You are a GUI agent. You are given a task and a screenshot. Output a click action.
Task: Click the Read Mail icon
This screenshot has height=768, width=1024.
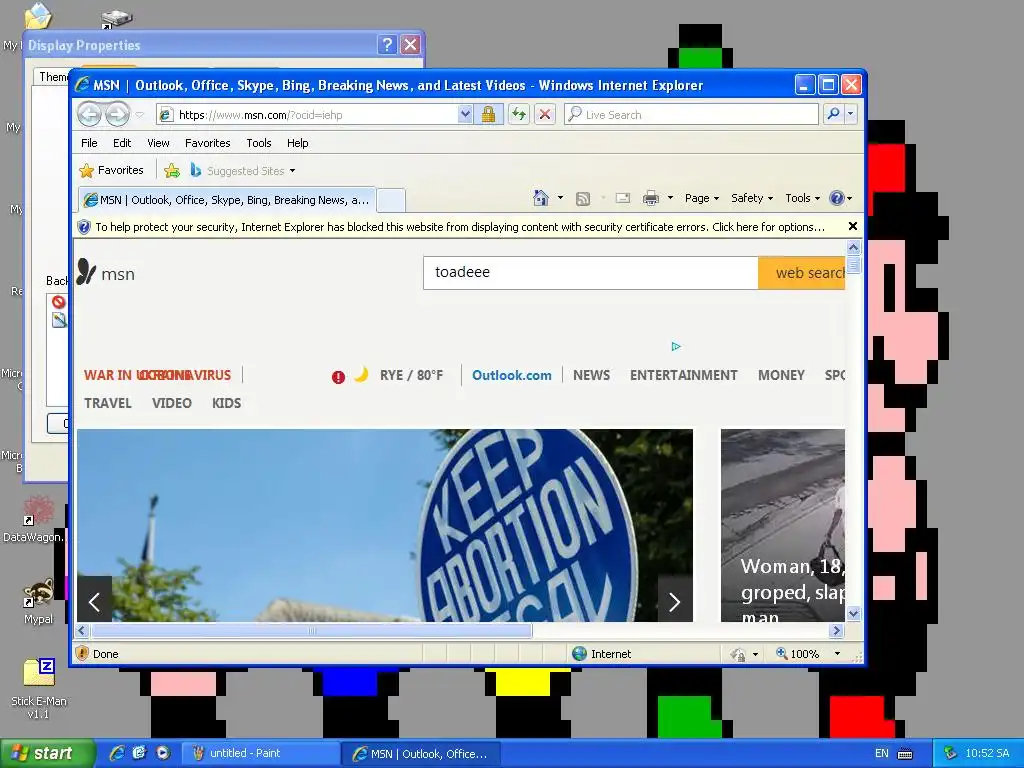[x=623, y=198]
